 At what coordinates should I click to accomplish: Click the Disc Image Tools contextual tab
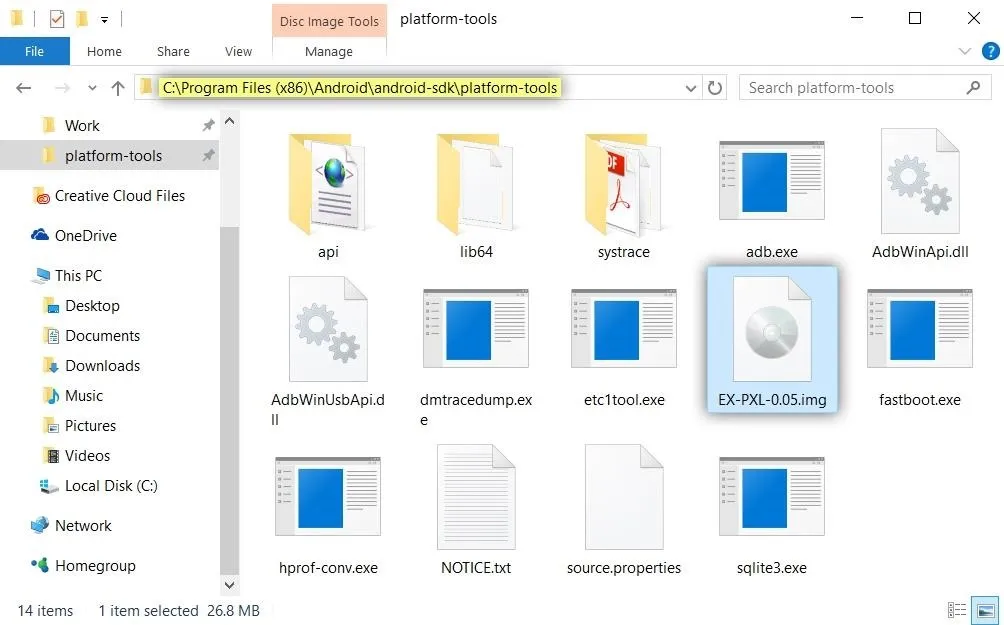(x=329, y=21)
